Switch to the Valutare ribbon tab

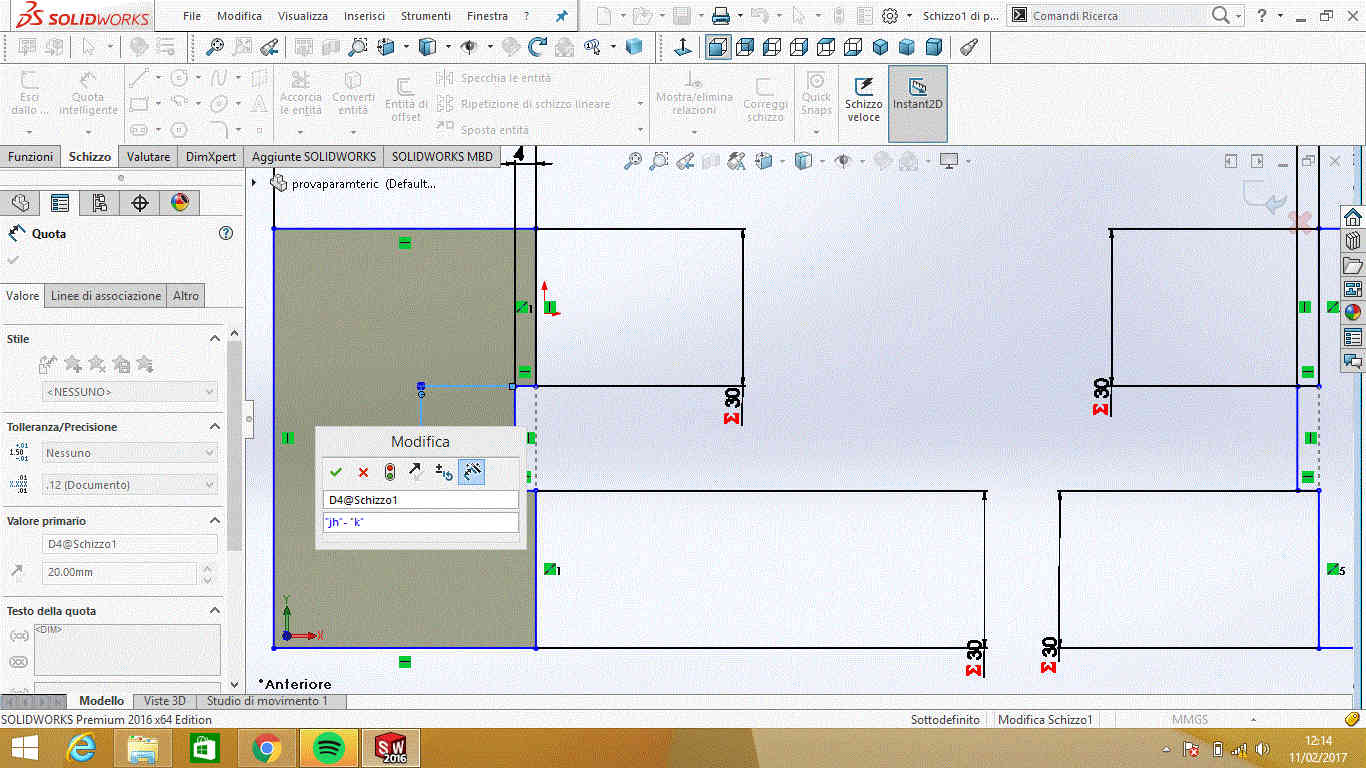pos(148,157)
